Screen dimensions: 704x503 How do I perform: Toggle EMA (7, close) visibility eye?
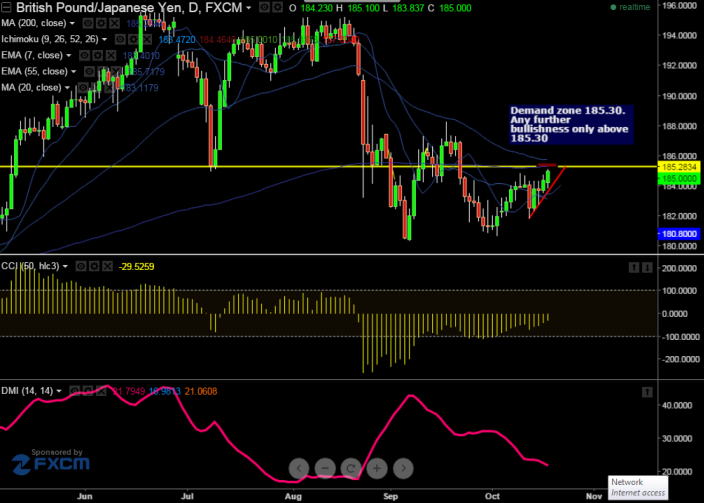[x=84, y=56]
